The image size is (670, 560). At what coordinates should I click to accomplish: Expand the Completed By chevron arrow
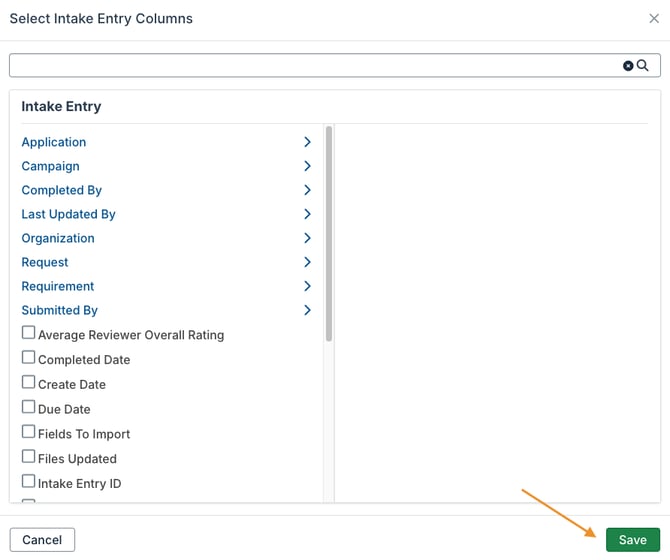307,190
